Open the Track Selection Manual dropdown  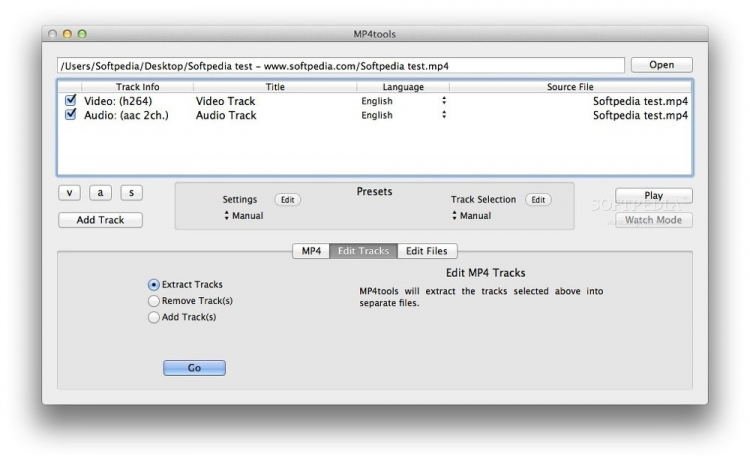coord(472,216)
